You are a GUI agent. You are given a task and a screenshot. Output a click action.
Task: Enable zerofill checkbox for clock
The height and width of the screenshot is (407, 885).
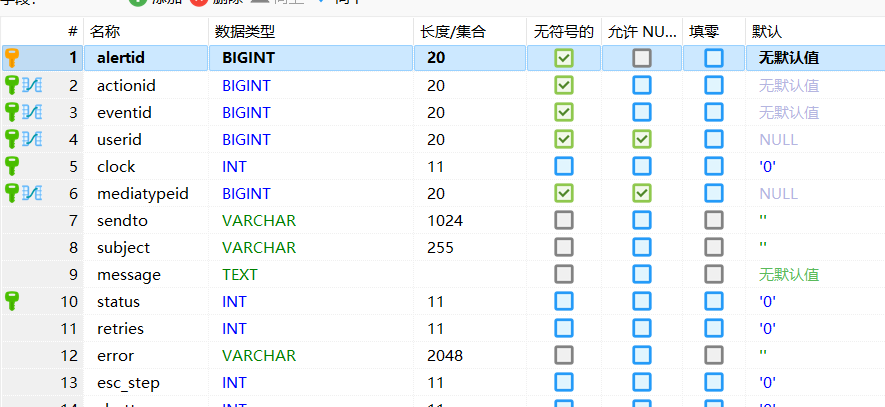pos(714,167)
